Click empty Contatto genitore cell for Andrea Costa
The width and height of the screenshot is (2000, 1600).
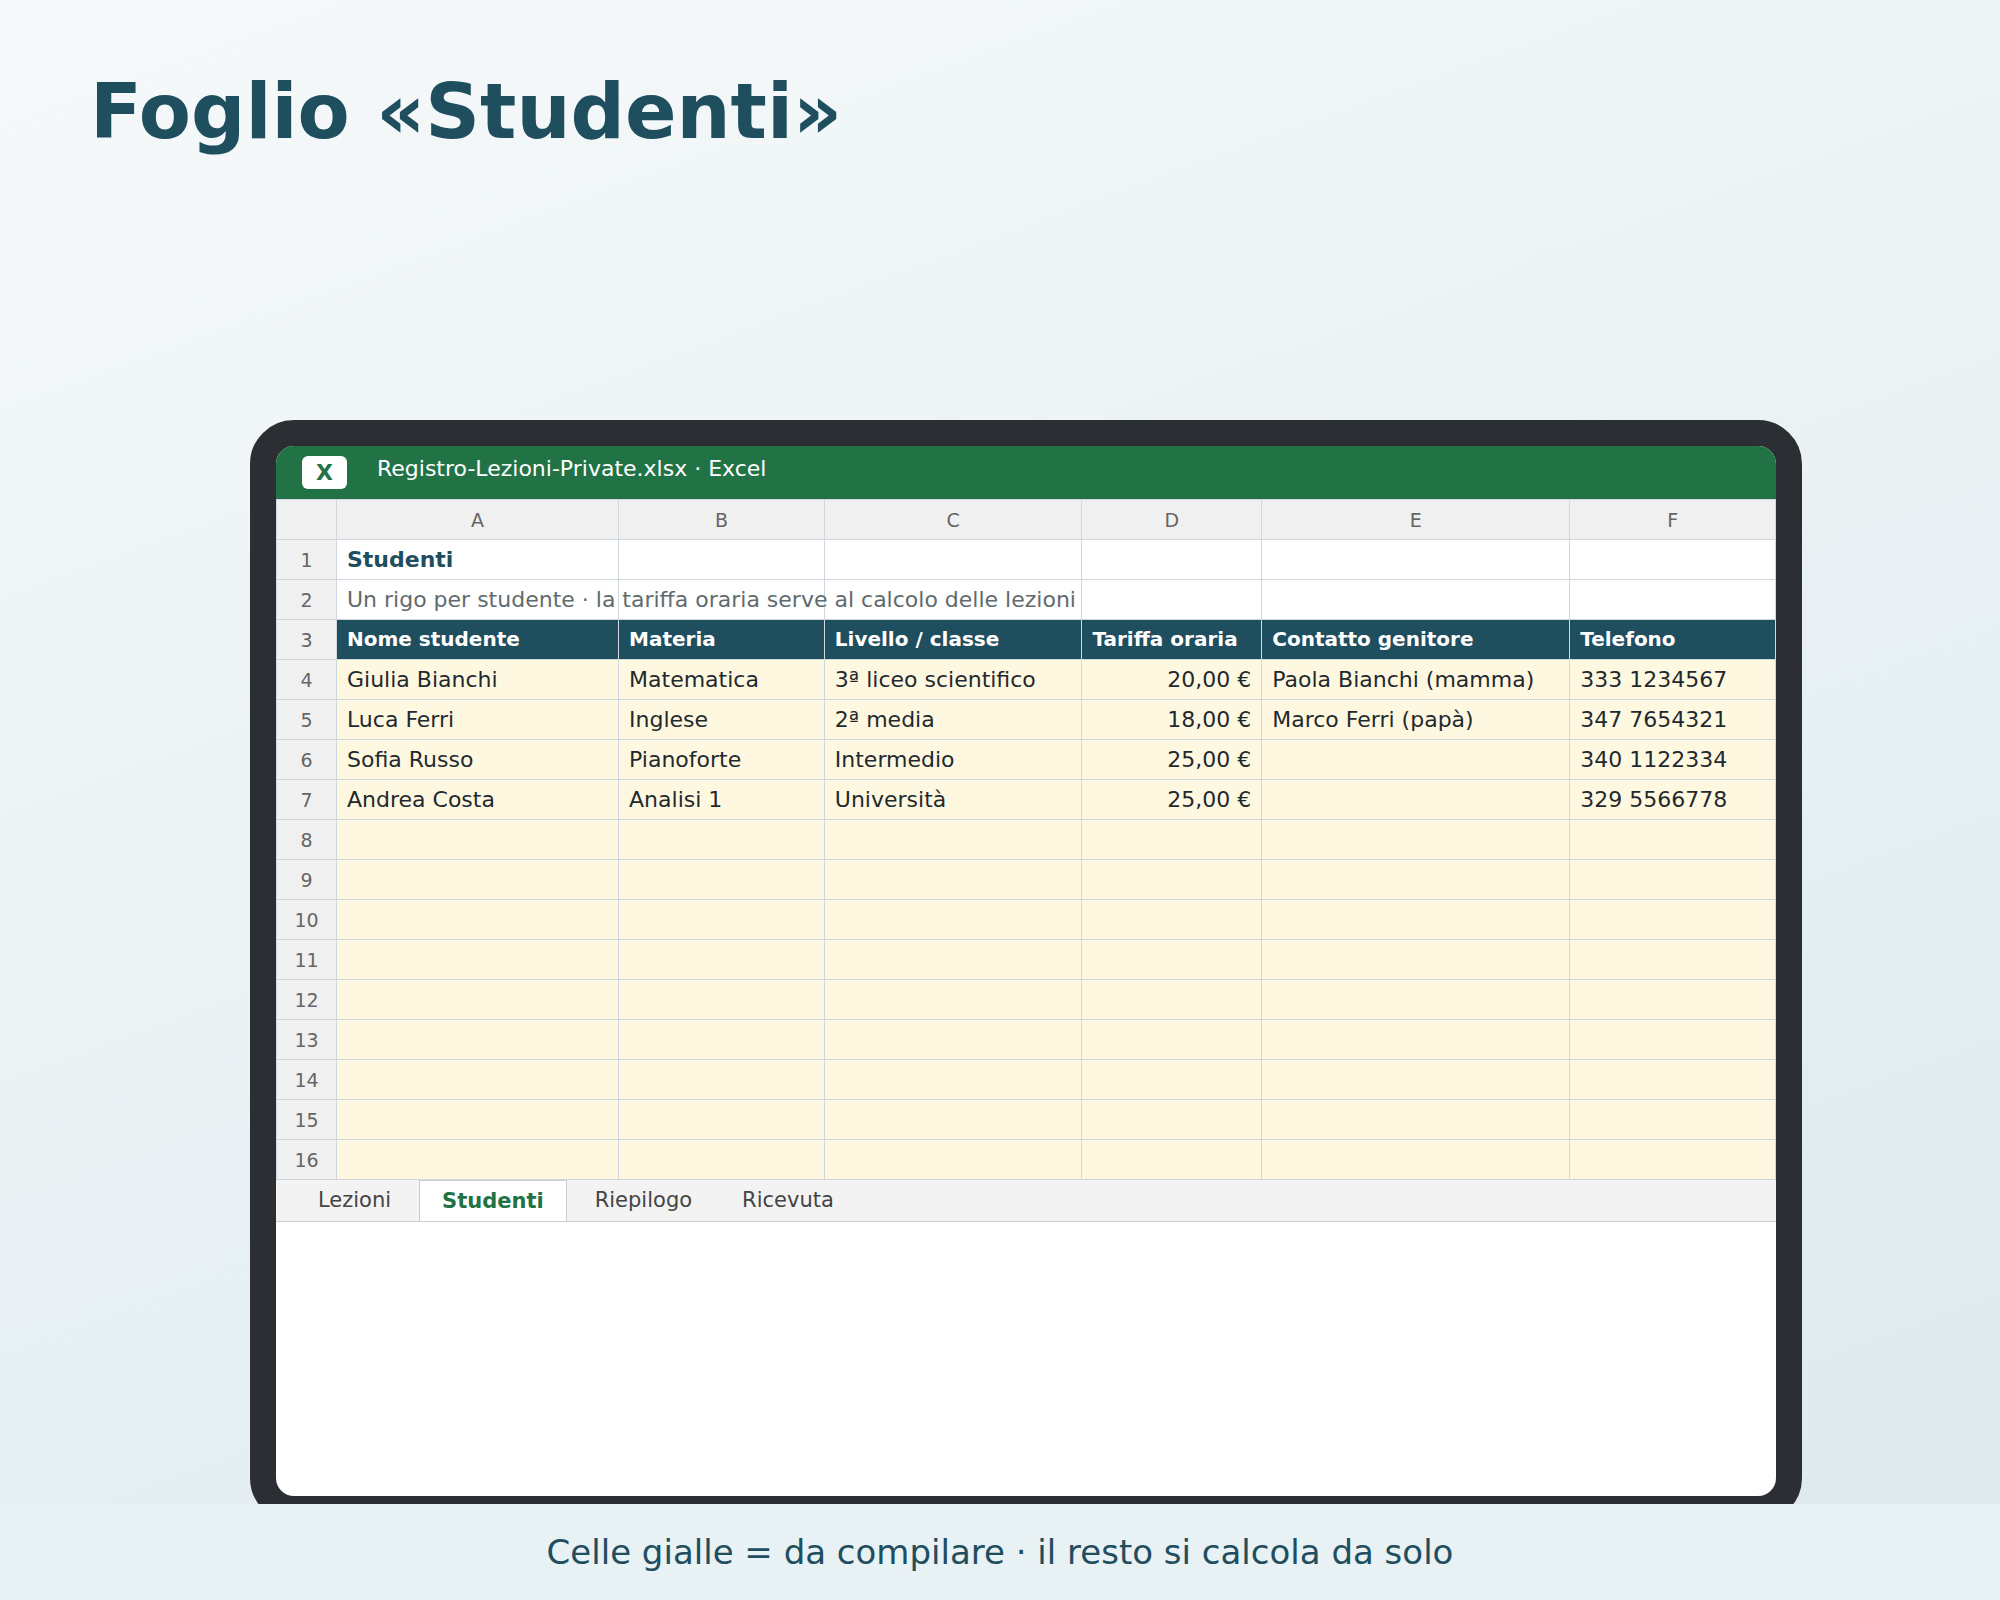click(1415, 800)
